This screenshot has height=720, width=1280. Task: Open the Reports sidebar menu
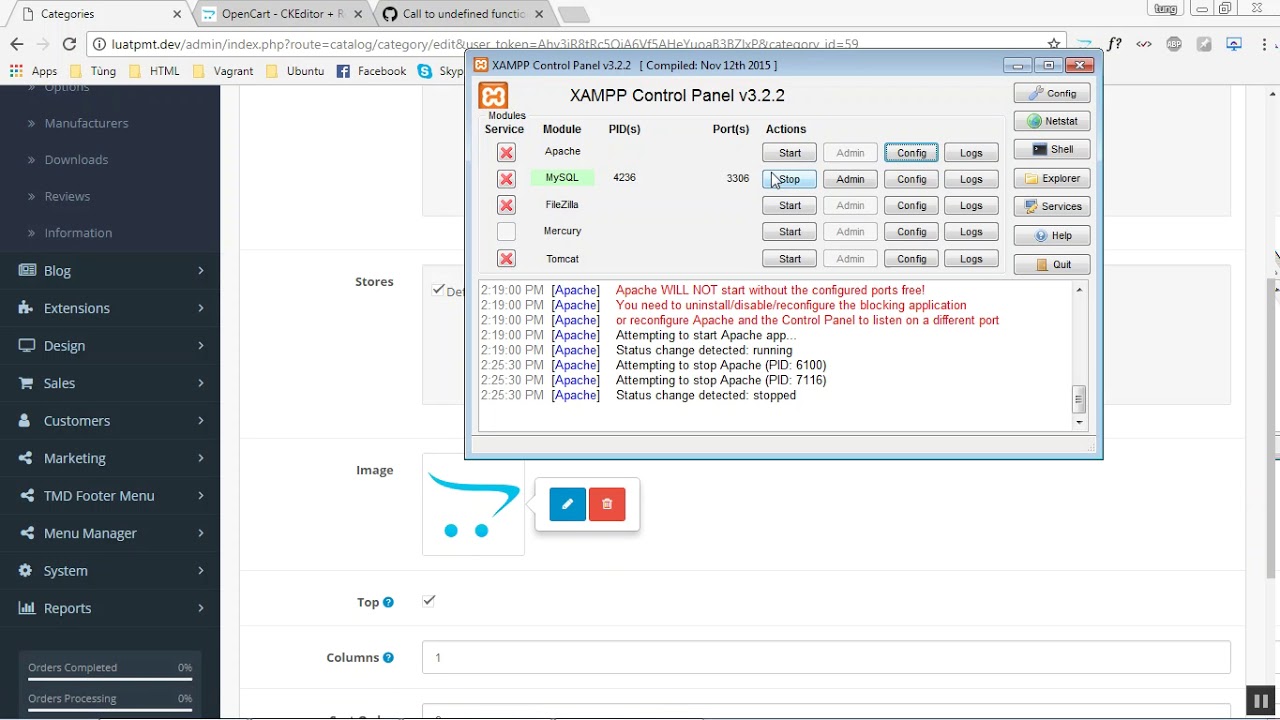(110, 608)
